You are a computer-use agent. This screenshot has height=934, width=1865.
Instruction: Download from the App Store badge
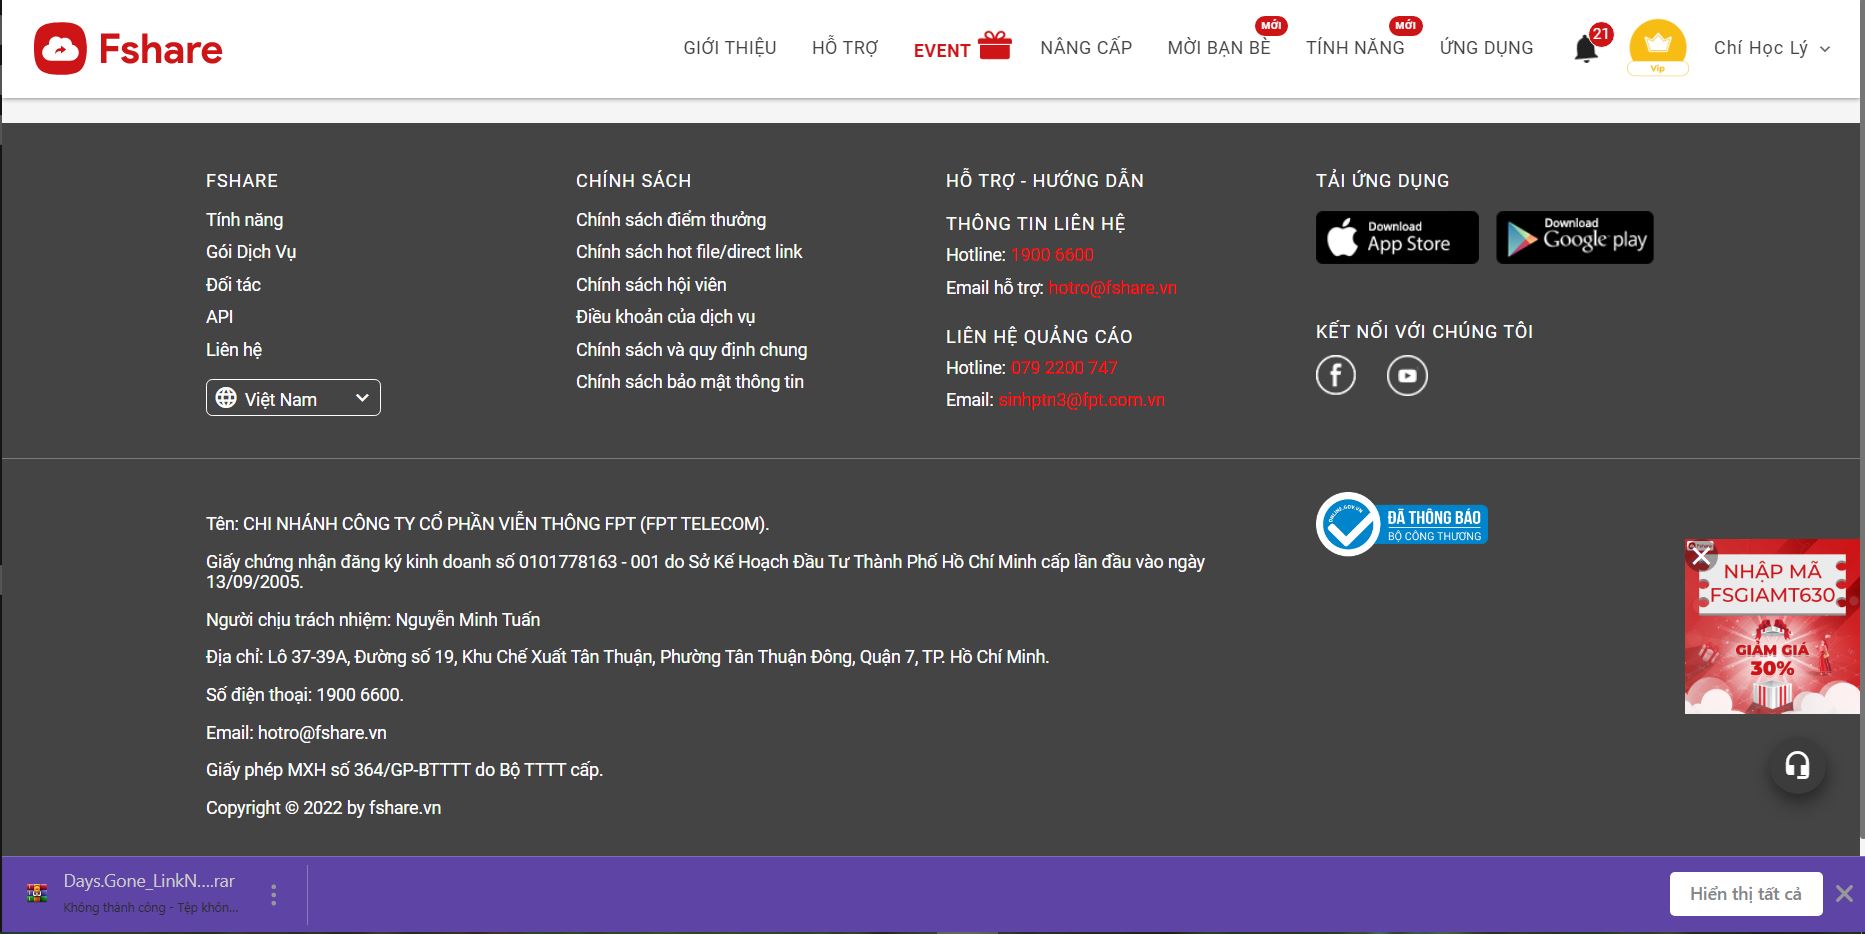1396,238
